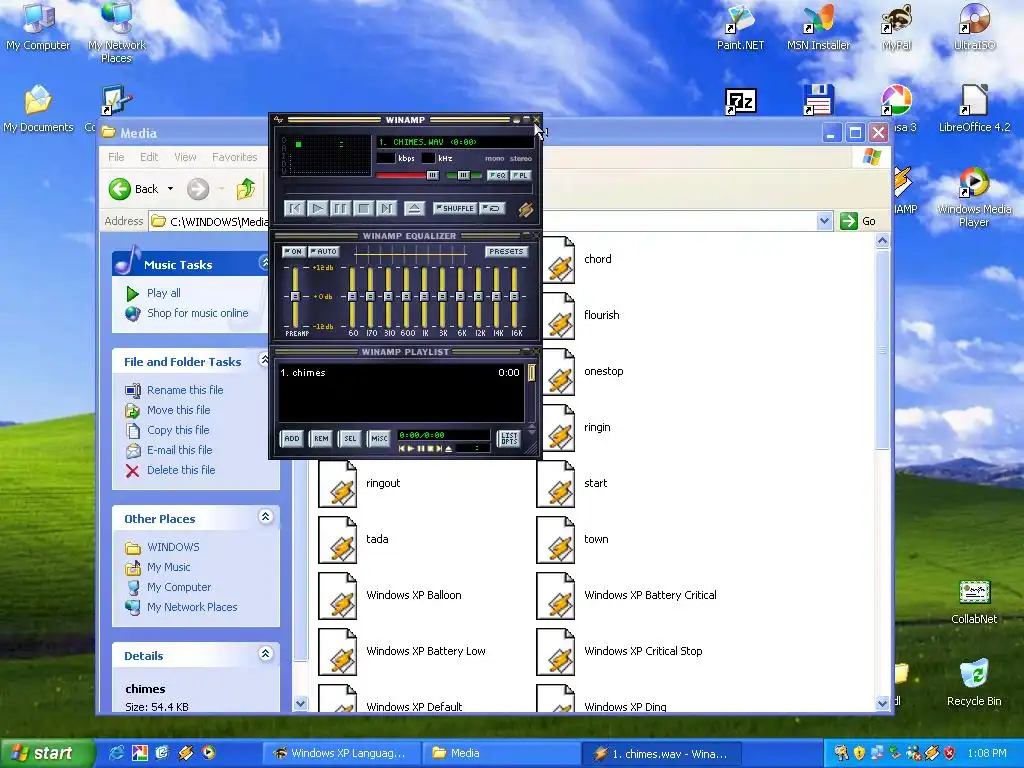Click the playlist ADD button

click(292, 438)
